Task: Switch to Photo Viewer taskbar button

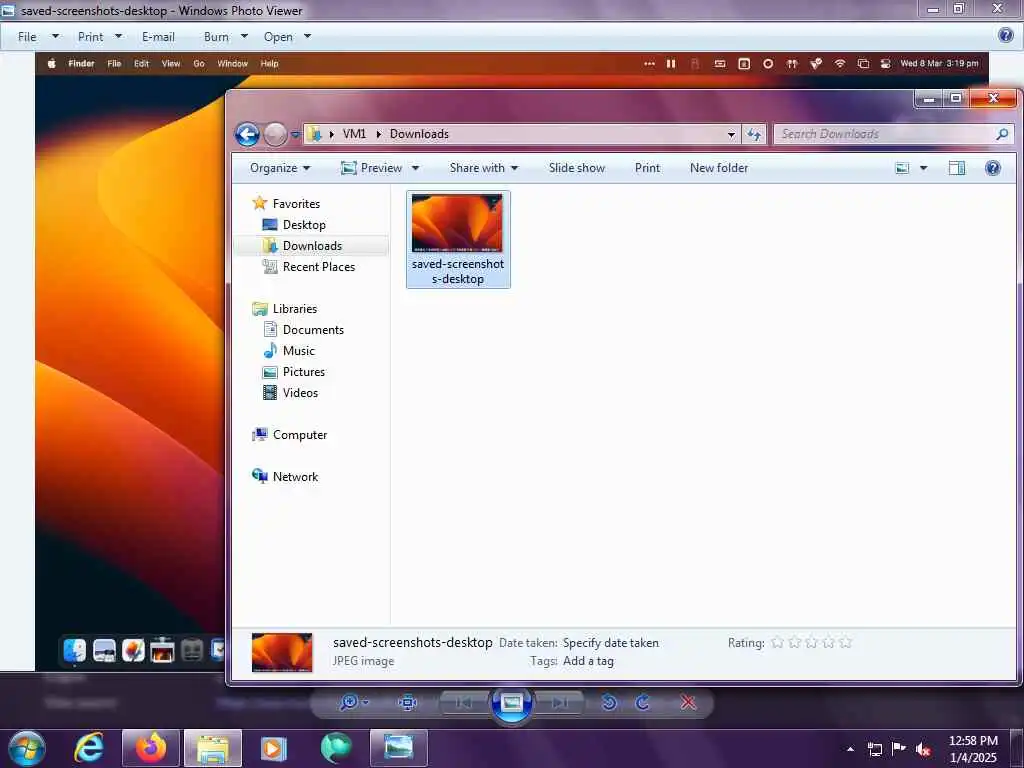Action: (x=398, y=748)
